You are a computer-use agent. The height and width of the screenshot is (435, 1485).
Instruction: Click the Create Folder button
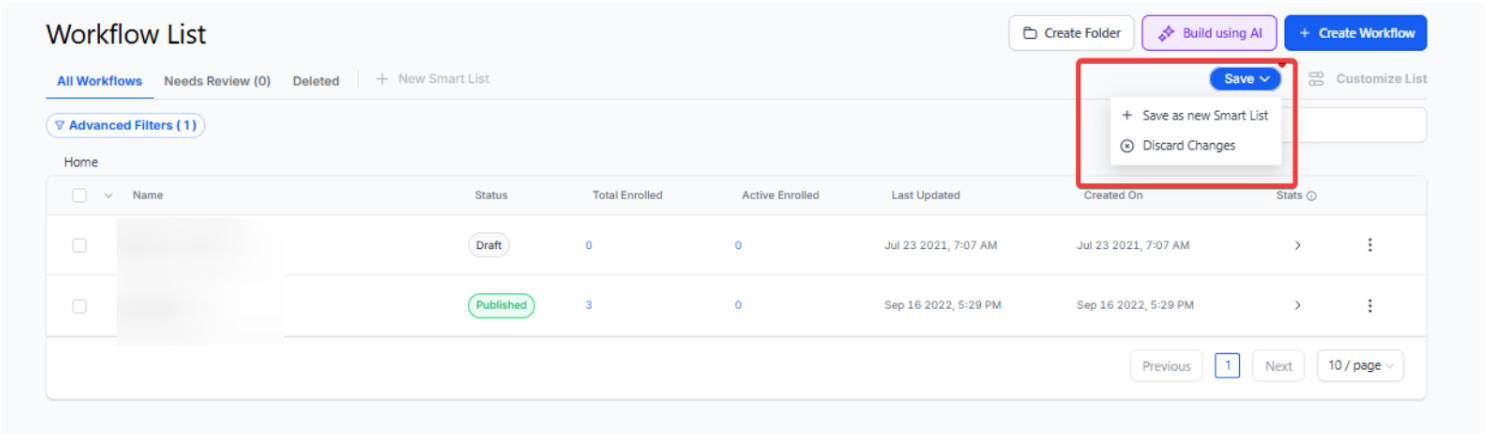(1071, 33)
